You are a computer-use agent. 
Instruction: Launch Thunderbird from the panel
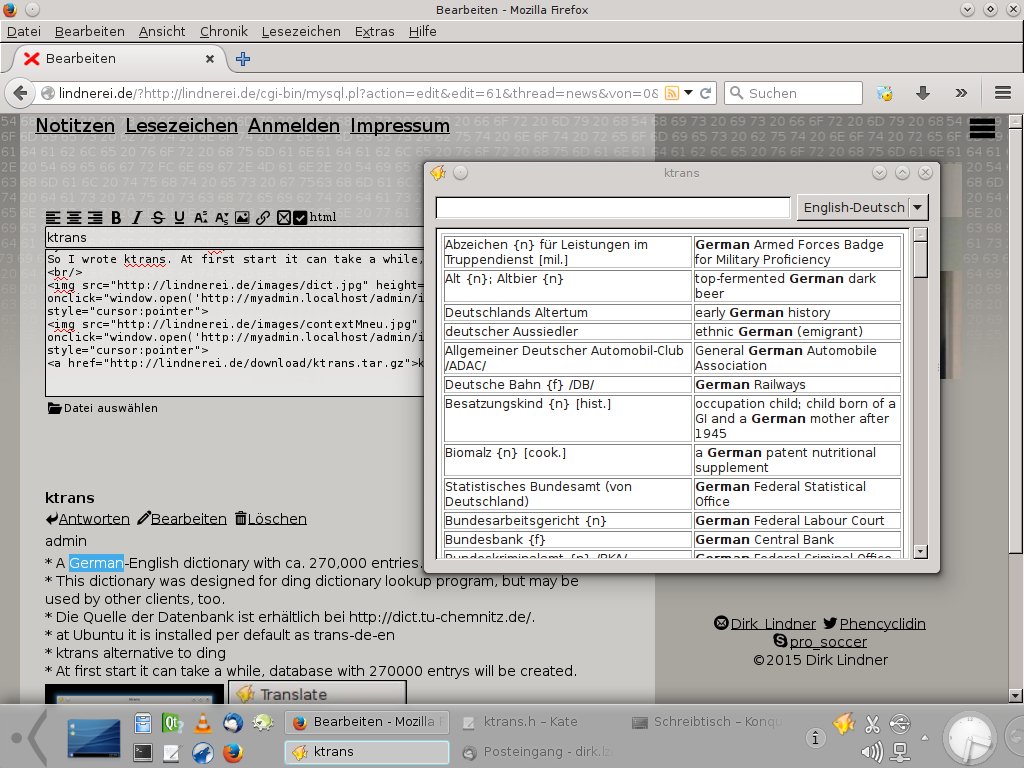[233, 723]
